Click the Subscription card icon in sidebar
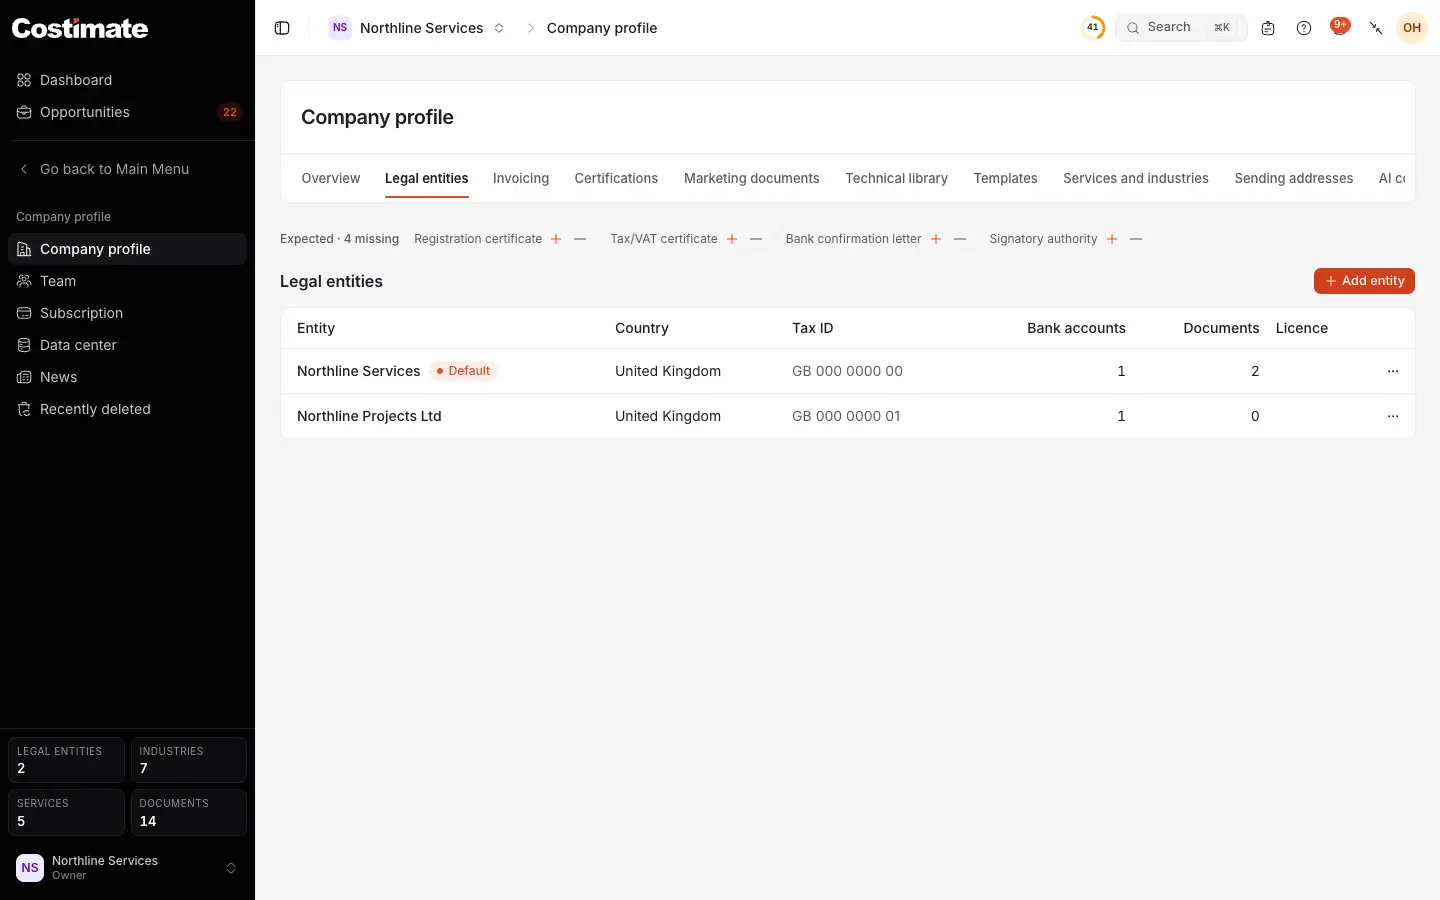 pos(24,313)
